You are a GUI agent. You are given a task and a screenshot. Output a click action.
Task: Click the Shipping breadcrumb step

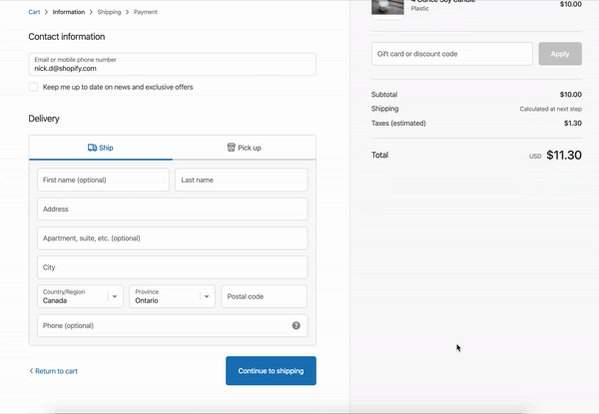pyautogui.click(x=109, y=12)
